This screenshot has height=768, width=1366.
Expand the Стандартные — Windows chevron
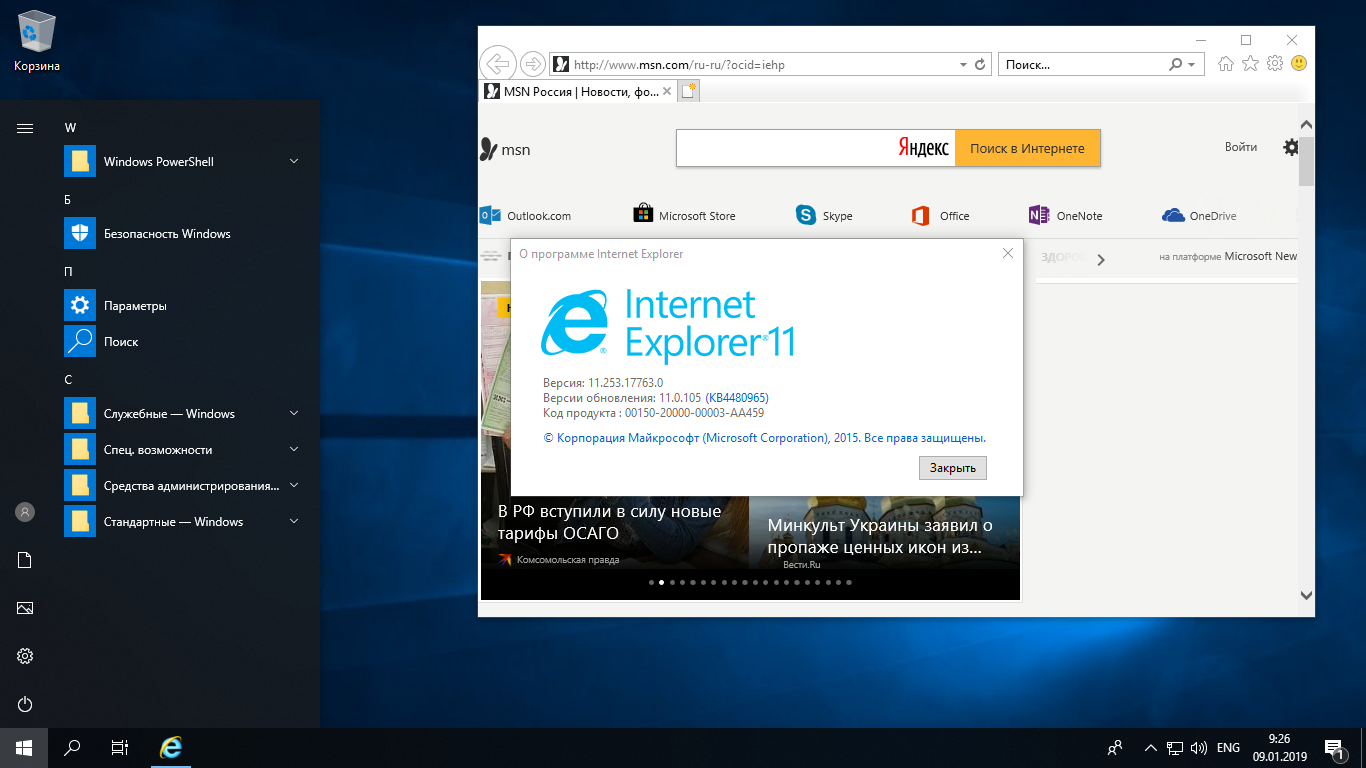pyautogui.click(x=294, y=521)
